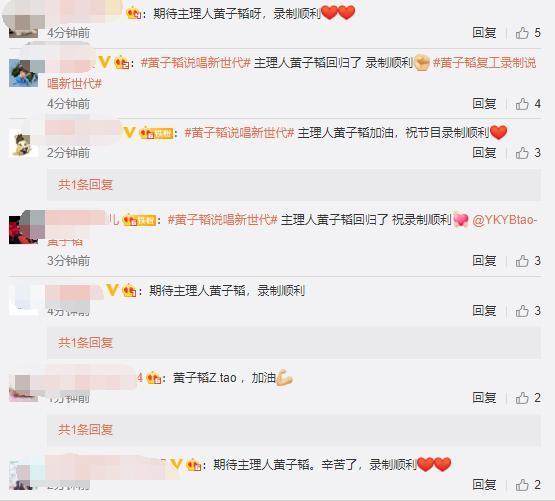Expand 共1条回复 under 黄子韬Z.tao comment
The image size is (555, 501).
point(85,429)
